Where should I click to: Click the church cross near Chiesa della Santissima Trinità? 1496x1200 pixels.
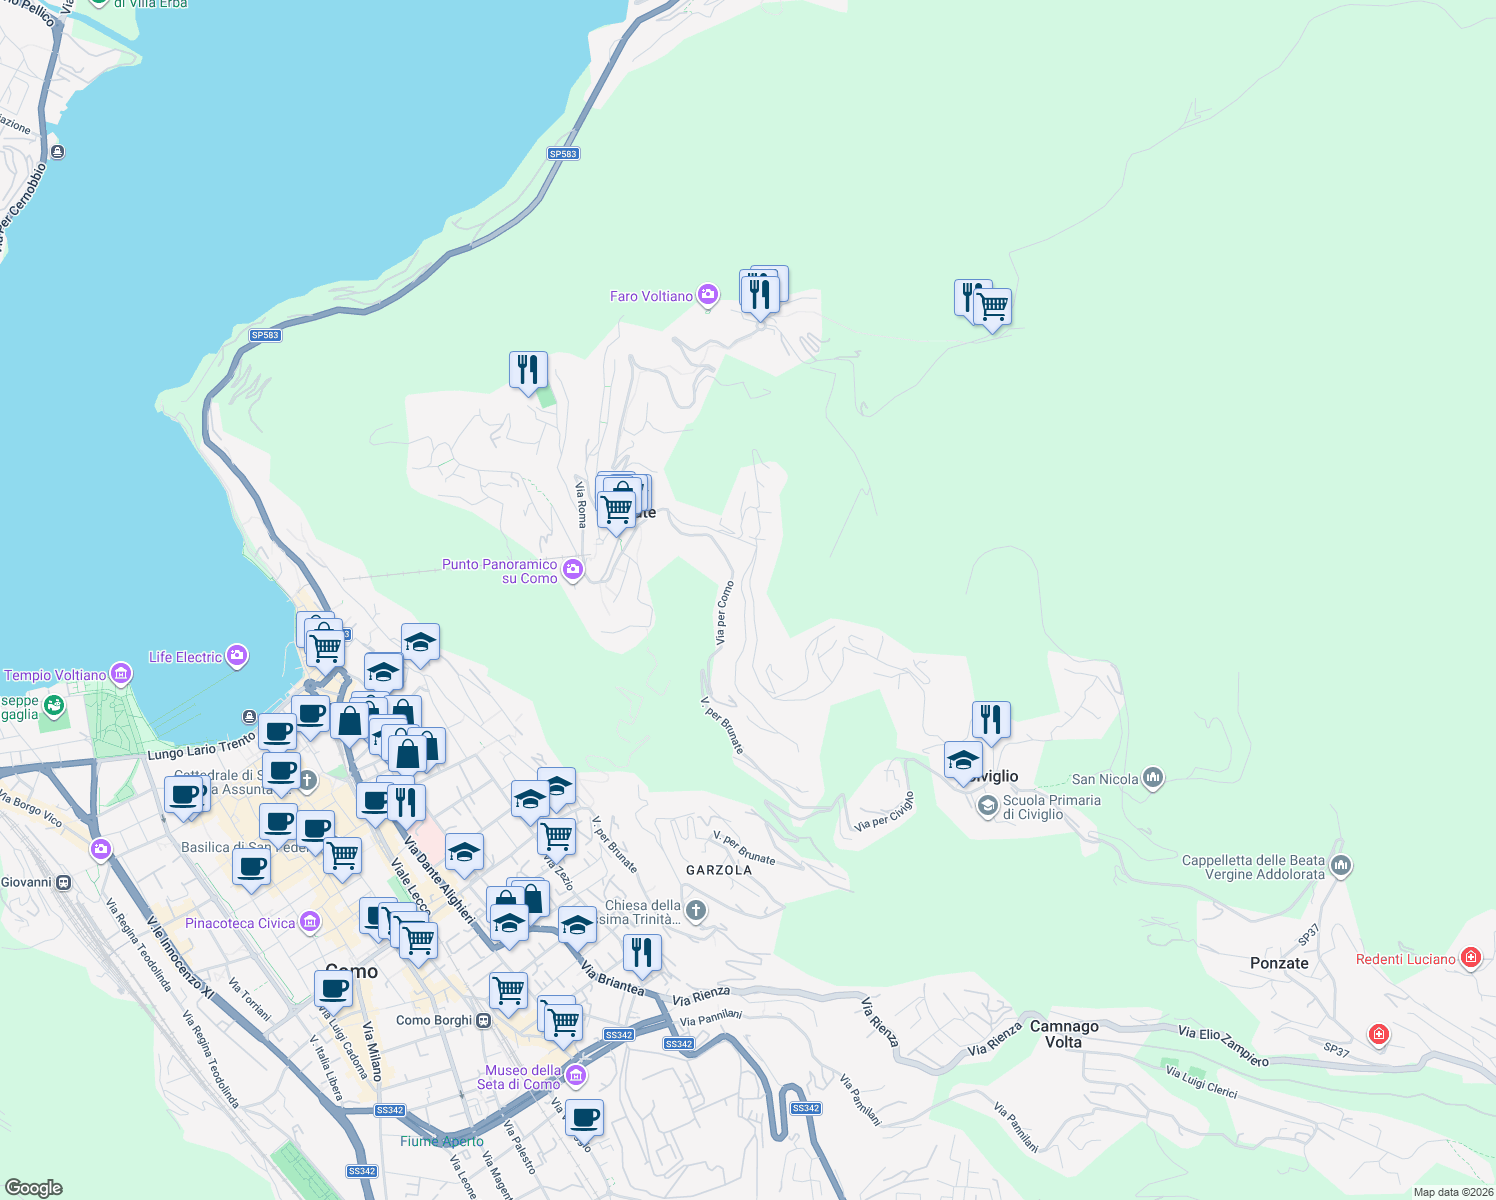click(x=695, y=911)
